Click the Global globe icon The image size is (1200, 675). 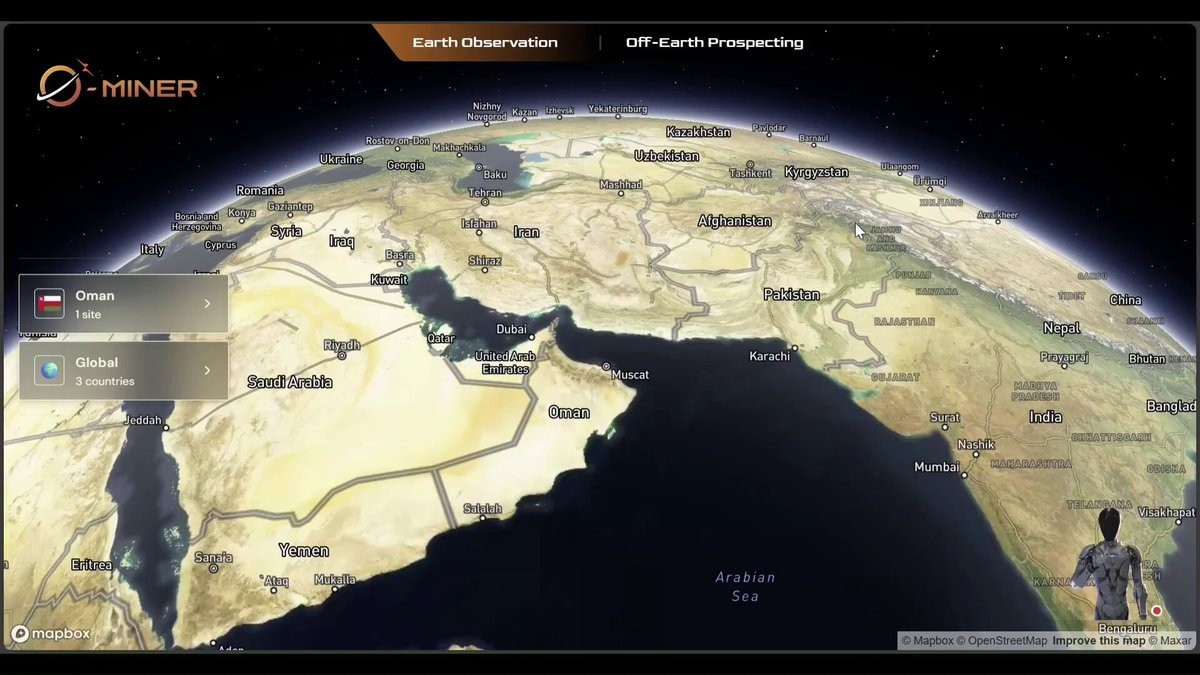(49, 371)
